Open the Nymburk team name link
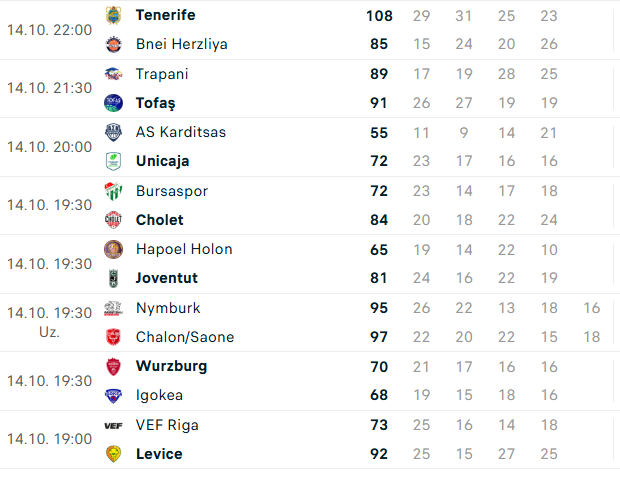 click(x=168, y=308)
